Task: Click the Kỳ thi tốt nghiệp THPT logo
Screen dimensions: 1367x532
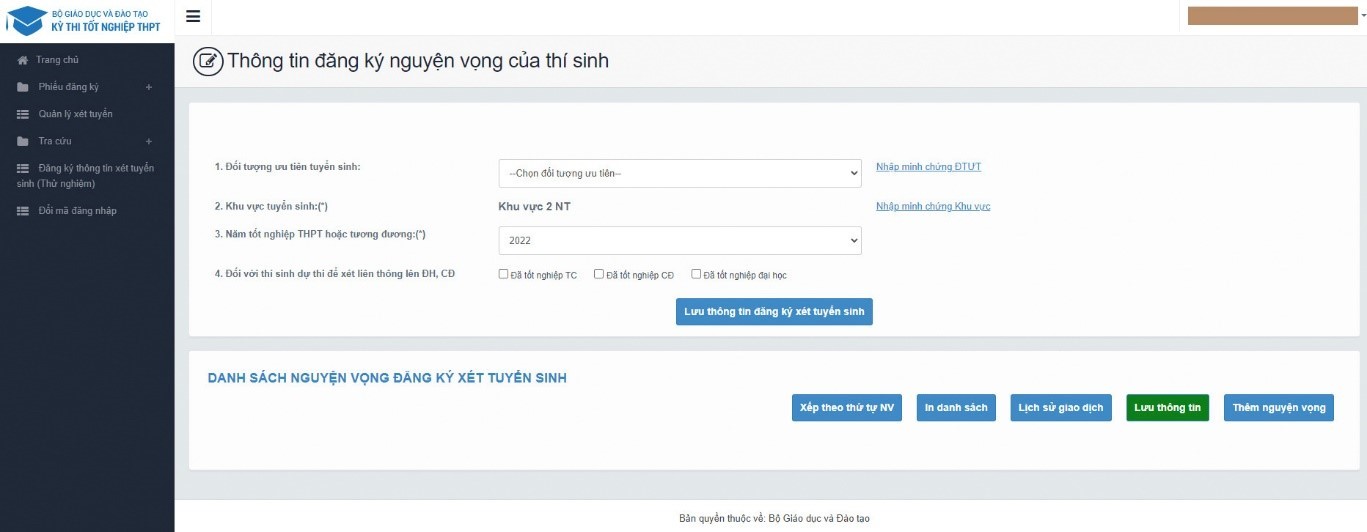Action: point(84,19)
